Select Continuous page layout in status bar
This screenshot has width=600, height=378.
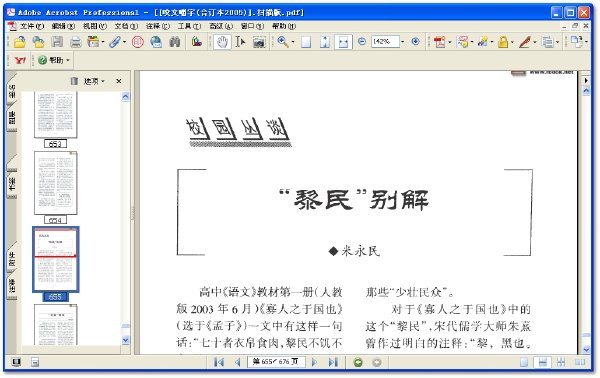click(x=542, y=362)
